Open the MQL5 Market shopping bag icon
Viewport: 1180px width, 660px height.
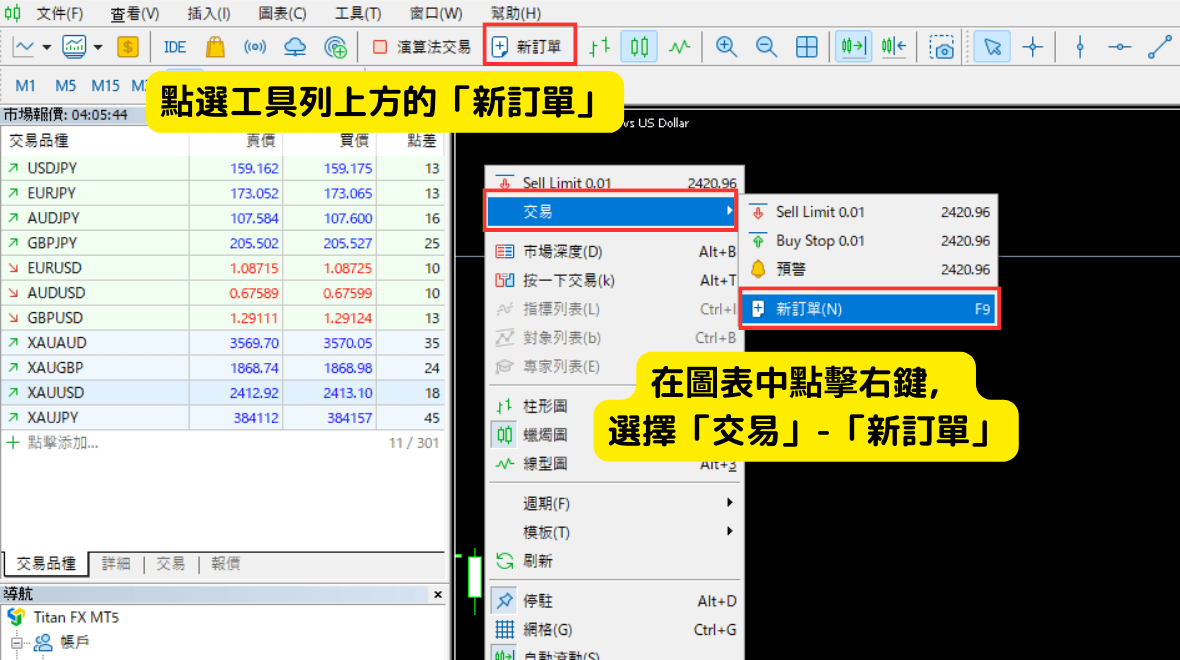coord(214,47)
